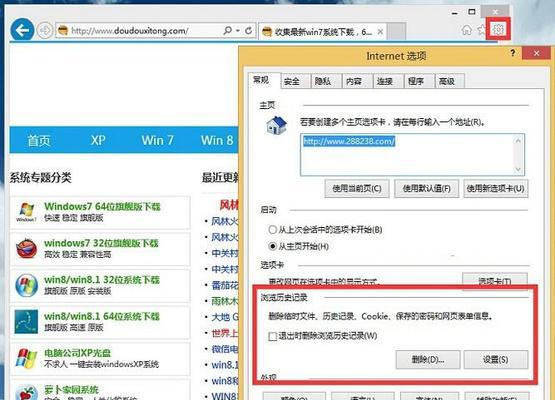The image size is (555, 400).
Task: Click the homepage box scroll down arrow
Action: pyautogui.click(x=518, y=169)
